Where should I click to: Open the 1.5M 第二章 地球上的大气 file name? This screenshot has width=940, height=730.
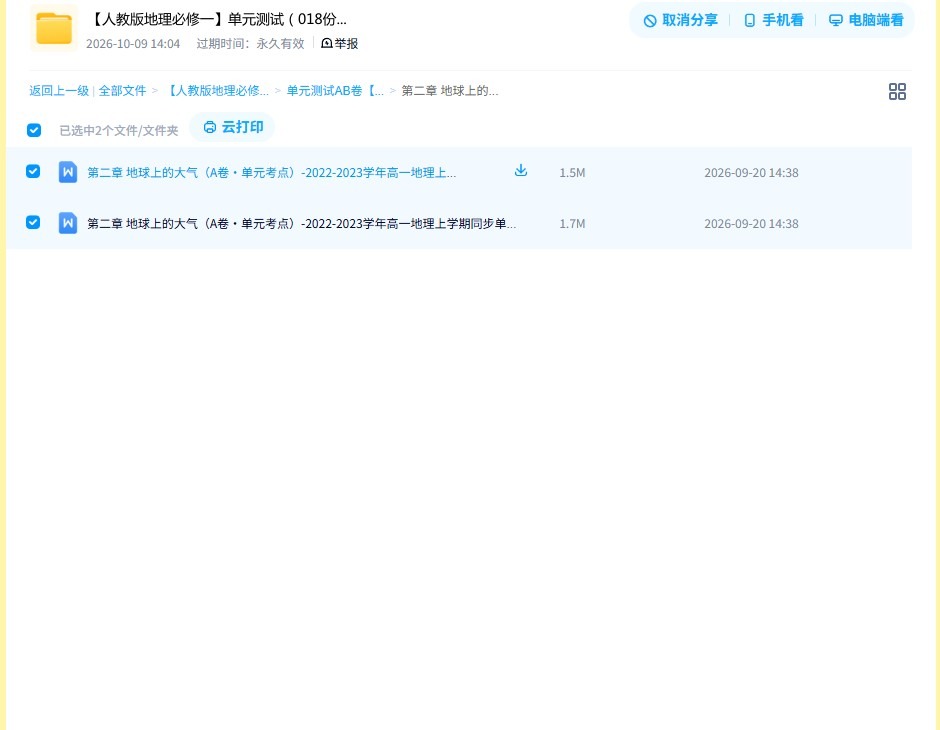point(272,173)
